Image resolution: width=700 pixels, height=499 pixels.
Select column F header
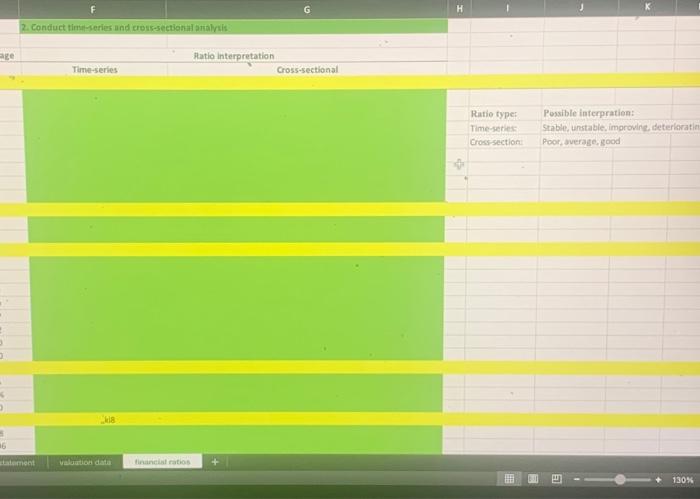pyautogui.click(x=92, y=9)
